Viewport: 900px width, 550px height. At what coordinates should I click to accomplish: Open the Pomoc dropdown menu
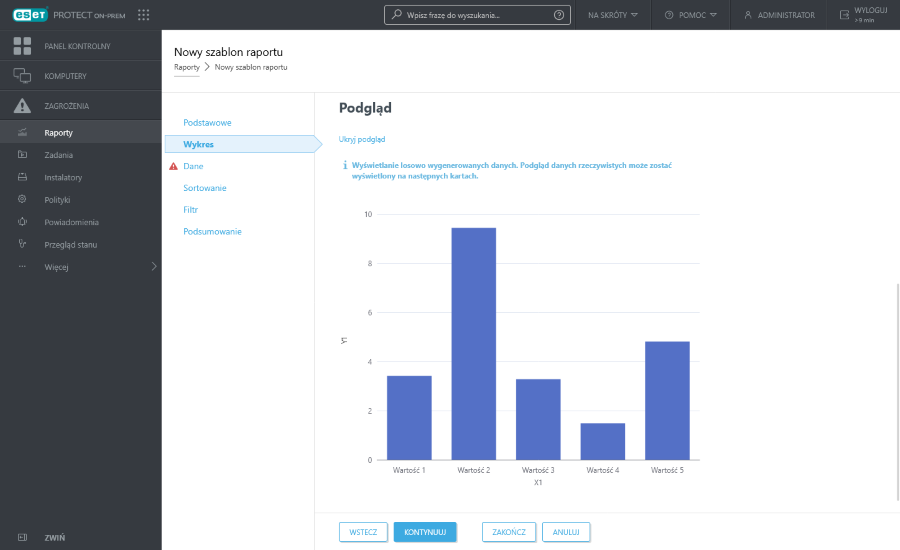pos(691,15)
